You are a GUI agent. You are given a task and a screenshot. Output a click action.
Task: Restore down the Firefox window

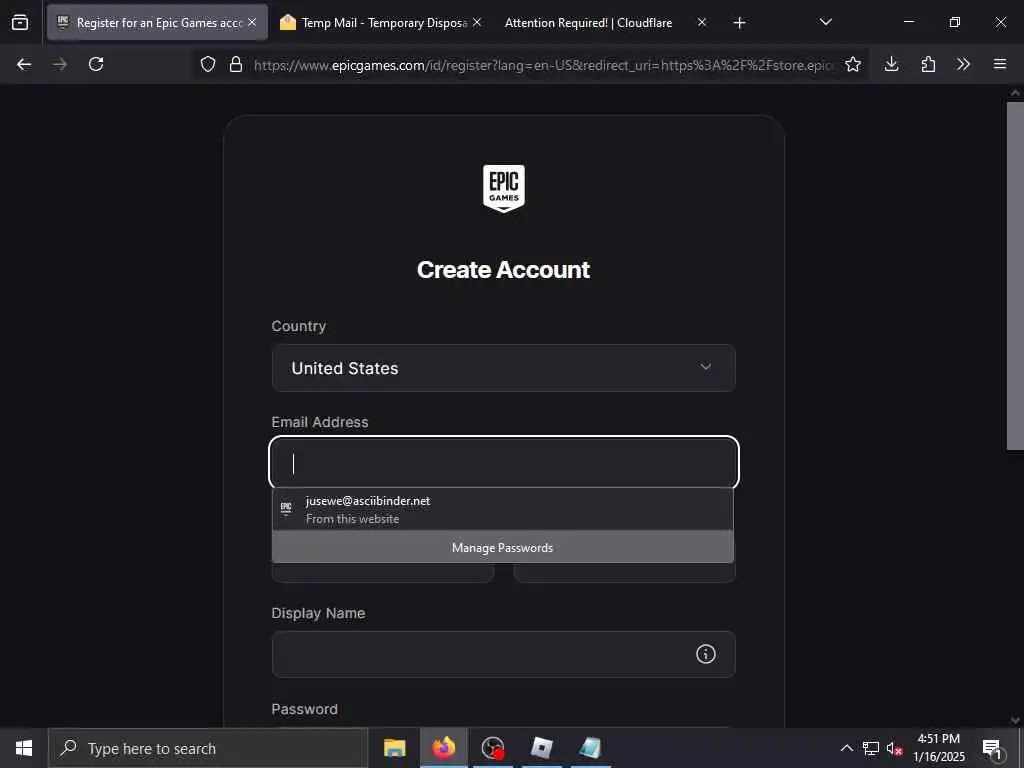[954, 22]
